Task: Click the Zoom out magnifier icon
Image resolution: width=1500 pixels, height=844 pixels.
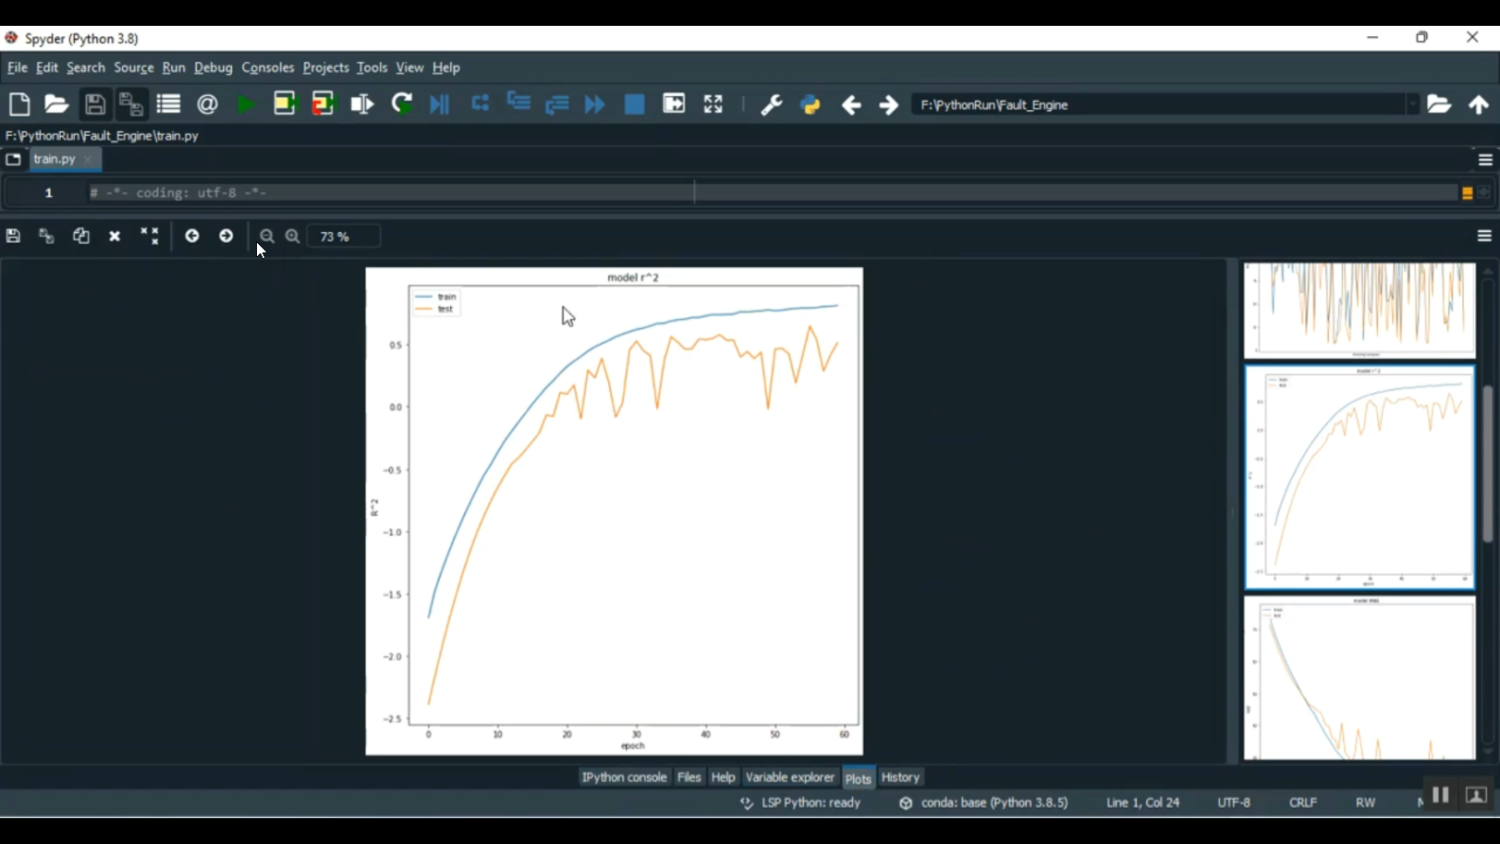Action: click(x=267, y=237)
